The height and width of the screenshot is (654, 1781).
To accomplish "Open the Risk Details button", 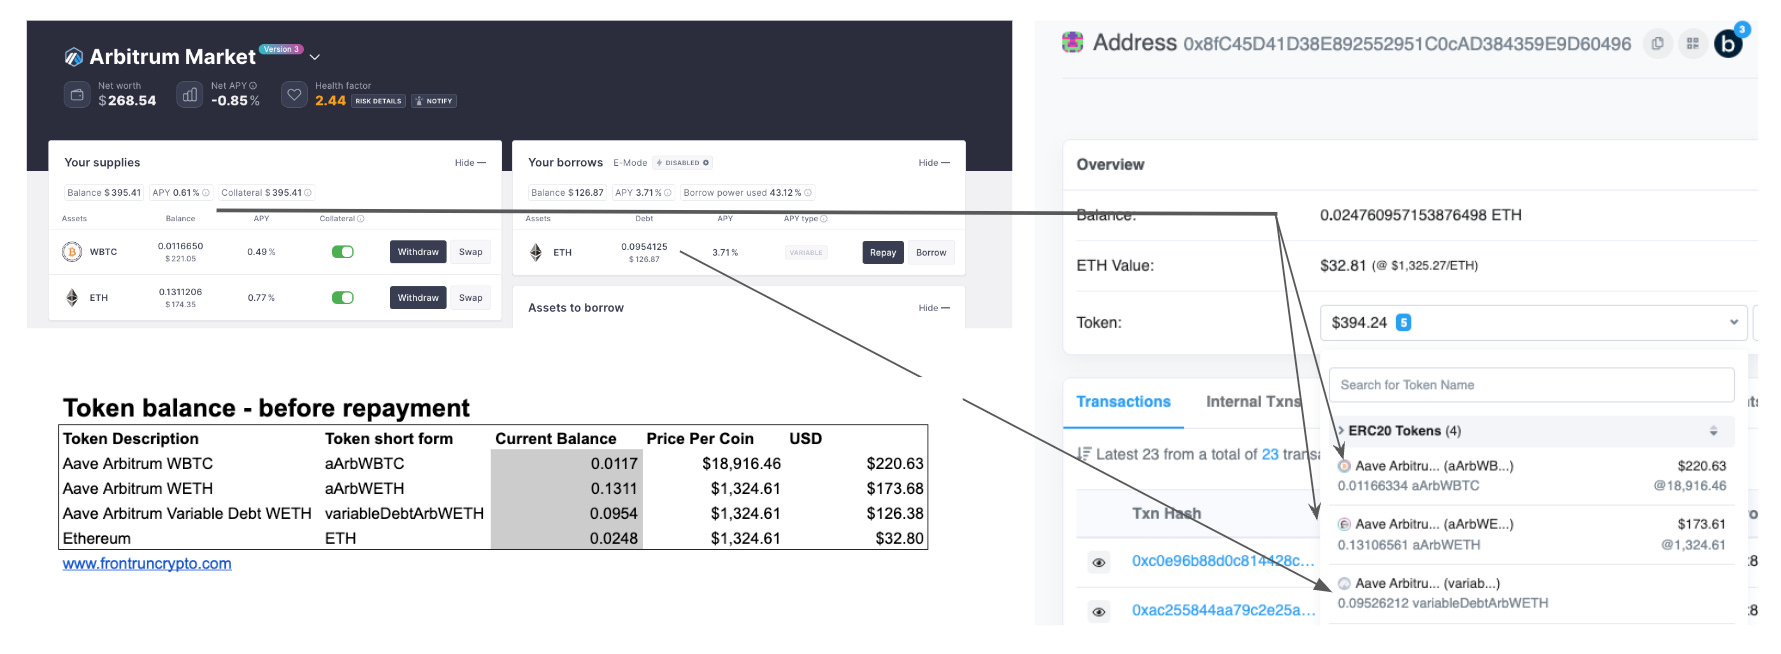I will coord(378,101).
